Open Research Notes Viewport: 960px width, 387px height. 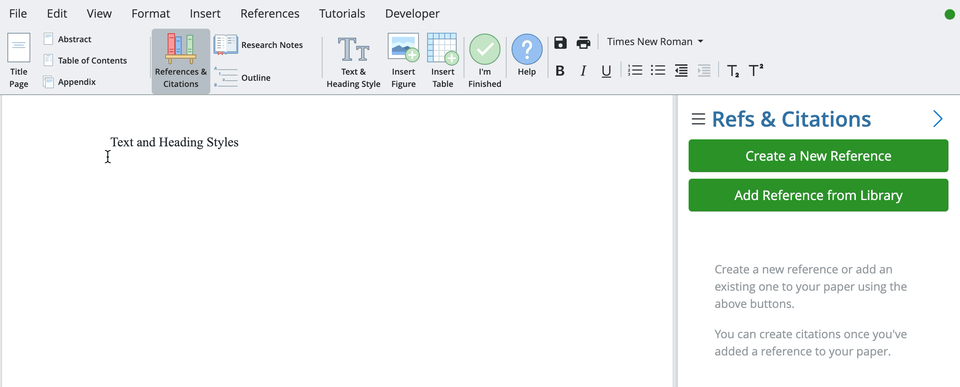coord(258,45)
